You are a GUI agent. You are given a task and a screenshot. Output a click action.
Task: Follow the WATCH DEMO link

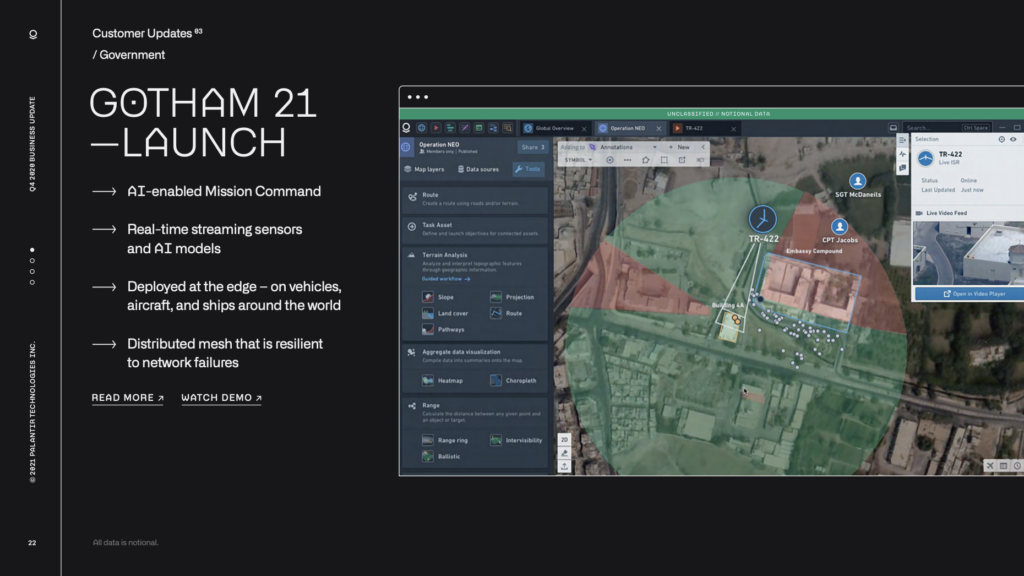(x=221, y=398)
